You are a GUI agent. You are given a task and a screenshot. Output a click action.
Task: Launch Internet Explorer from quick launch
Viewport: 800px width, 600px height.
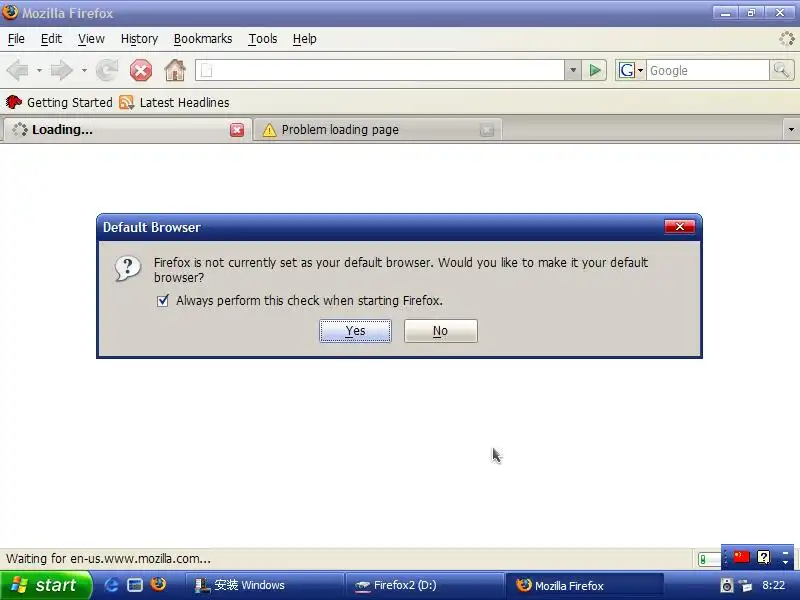111,585
